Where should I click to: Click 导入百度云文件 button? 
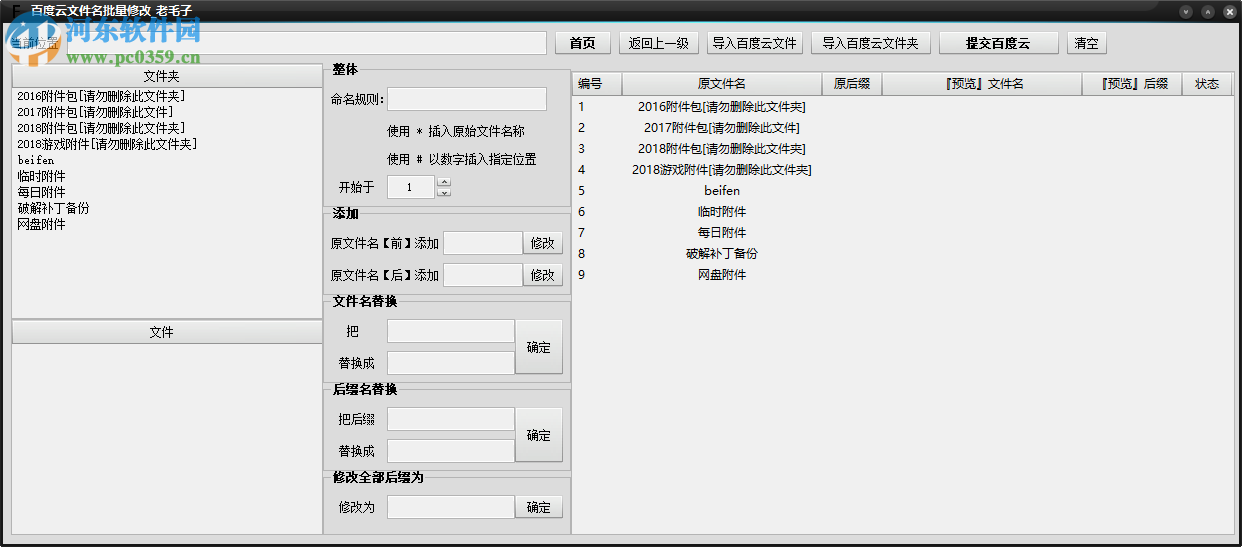point(754,43)
